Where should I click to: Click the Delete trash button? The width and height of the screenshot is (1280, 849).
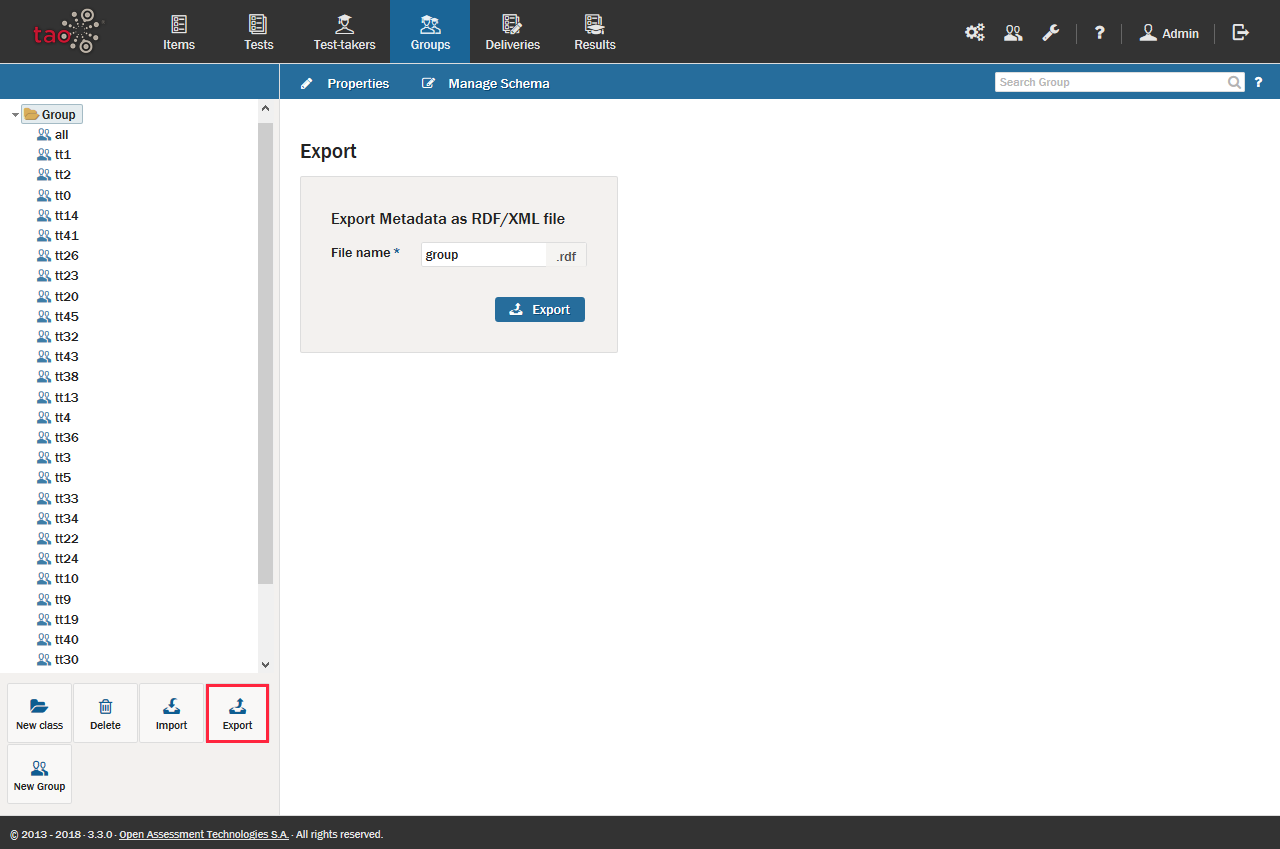(x=105, y=713)
